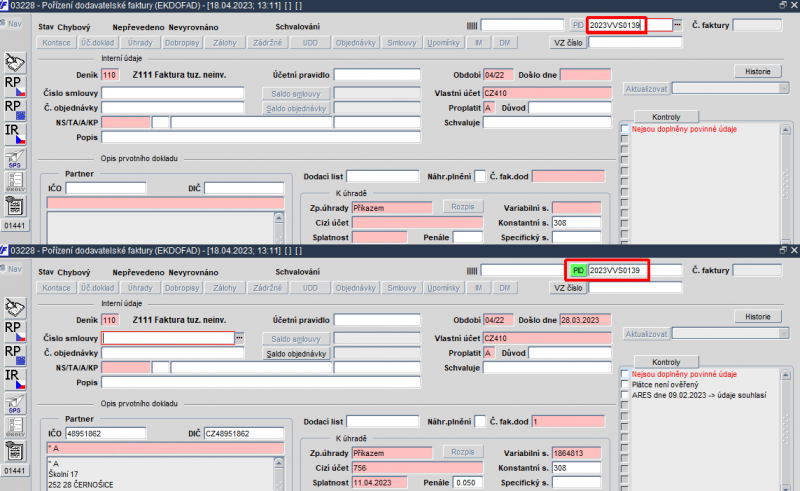Open the Zádržné tab in lower window
Image resolution: width=800 pixels, height=491 pixels.
pos(267,288)
